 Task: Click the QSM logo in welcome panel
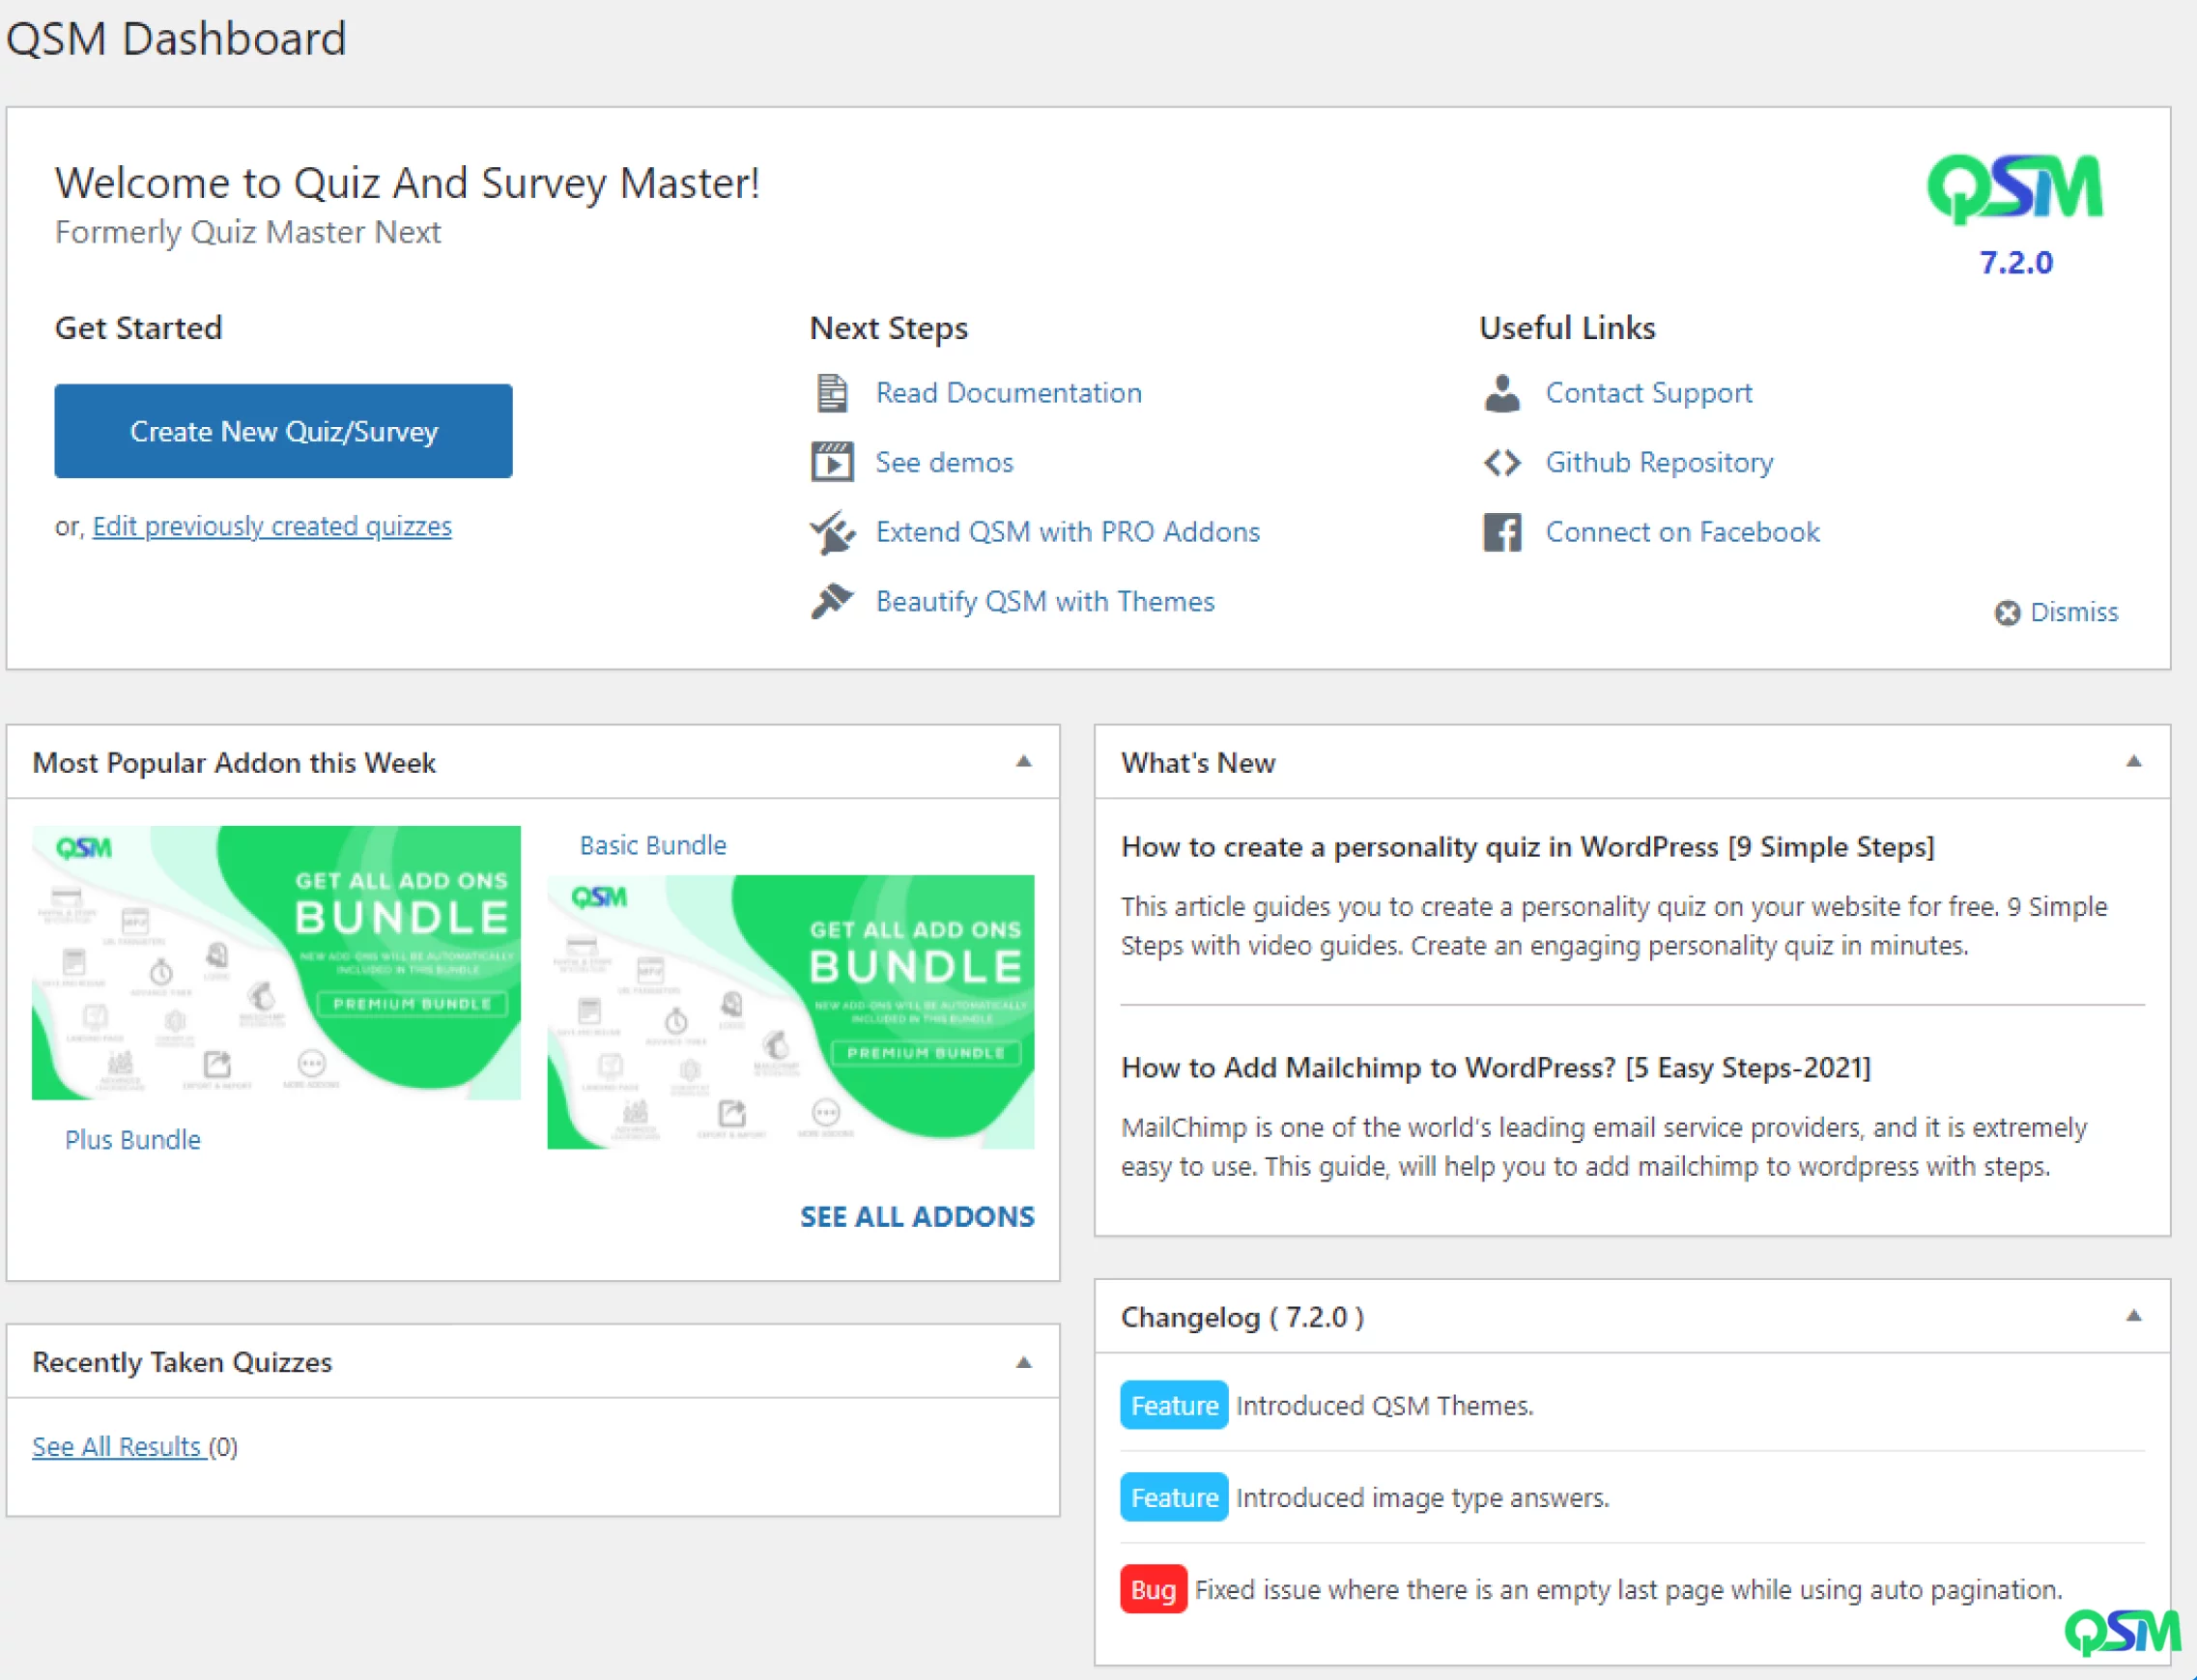tap(2014, 188)
